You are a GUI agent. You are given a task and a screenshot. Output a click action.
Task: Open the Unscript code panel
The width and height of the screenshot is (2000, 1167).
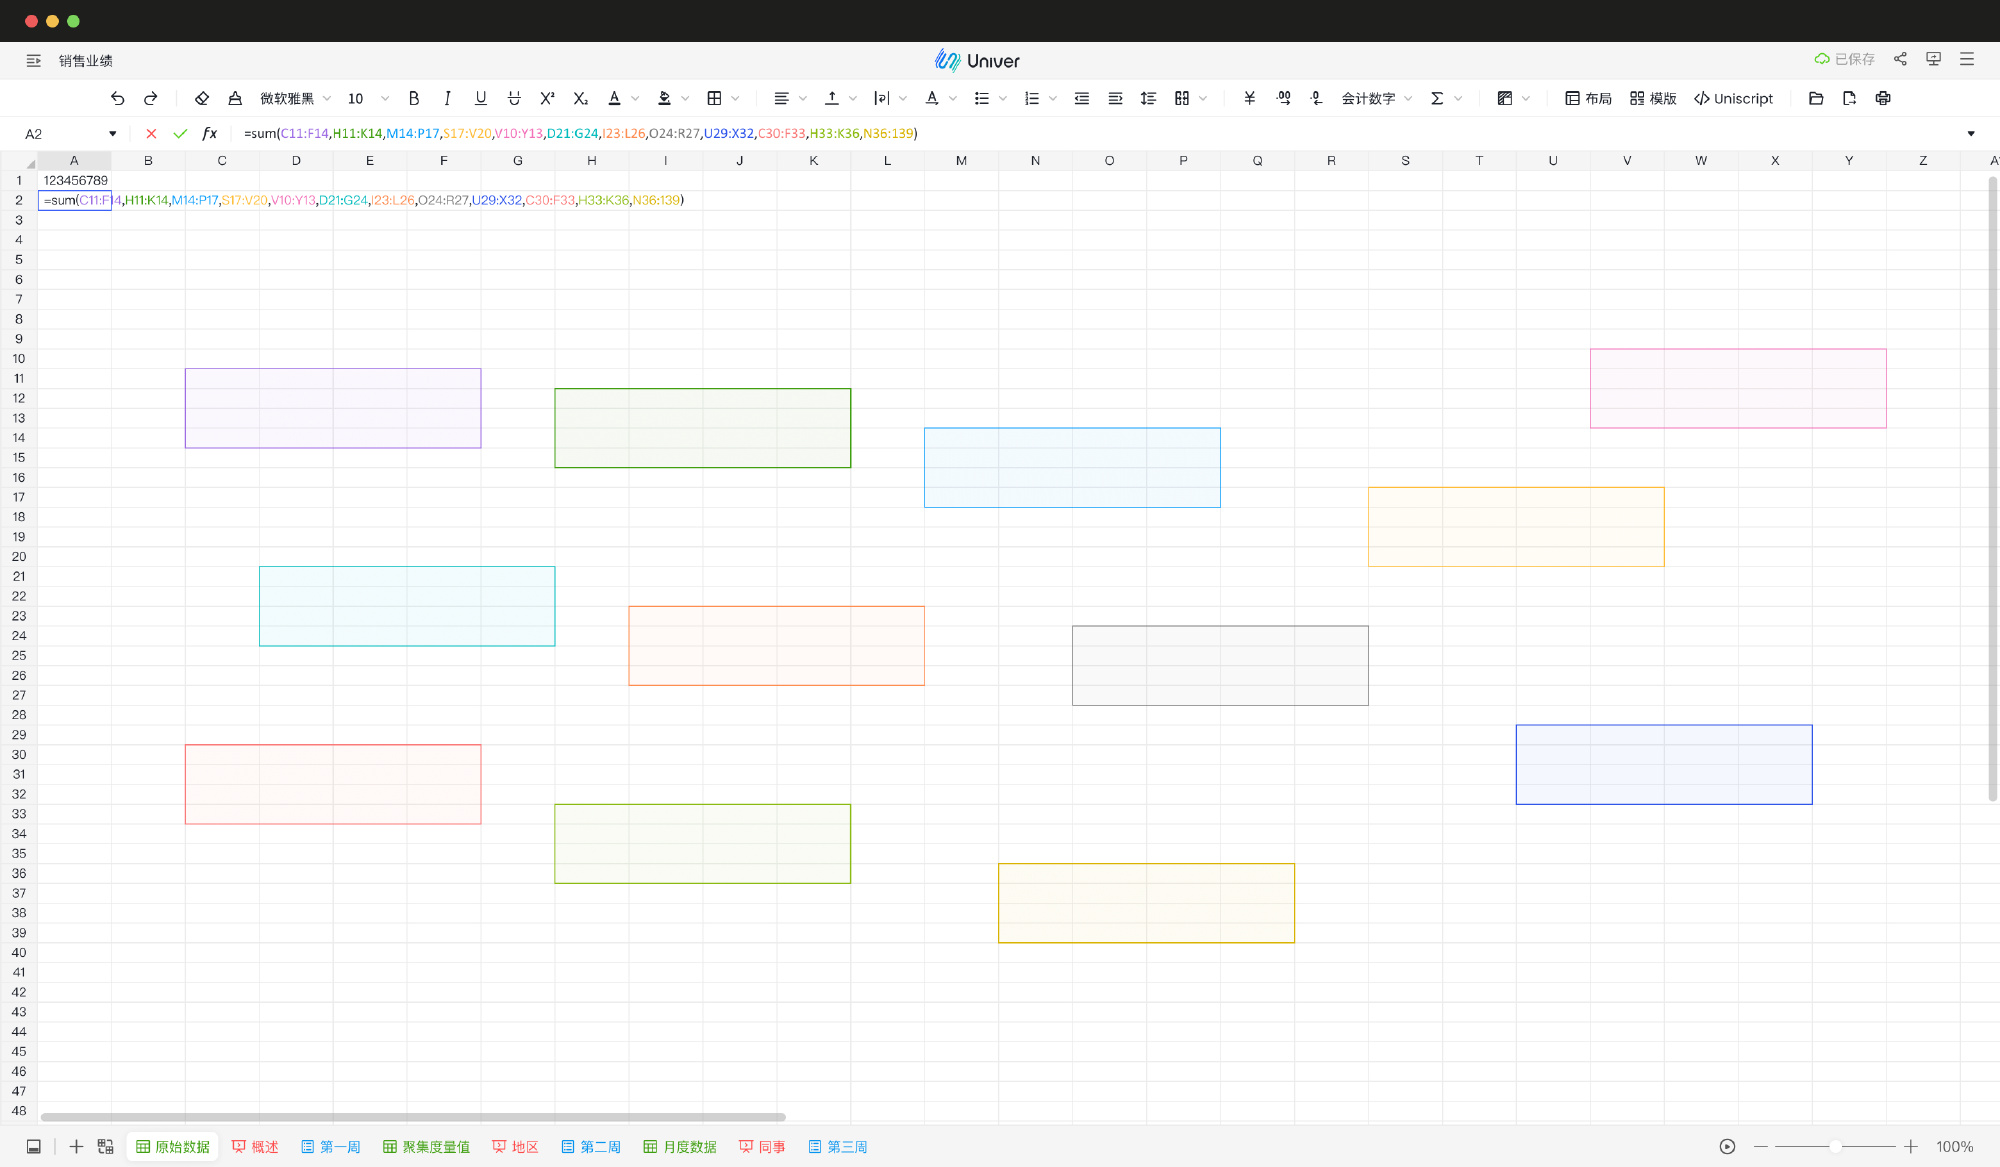click(x=1733, y=98)
